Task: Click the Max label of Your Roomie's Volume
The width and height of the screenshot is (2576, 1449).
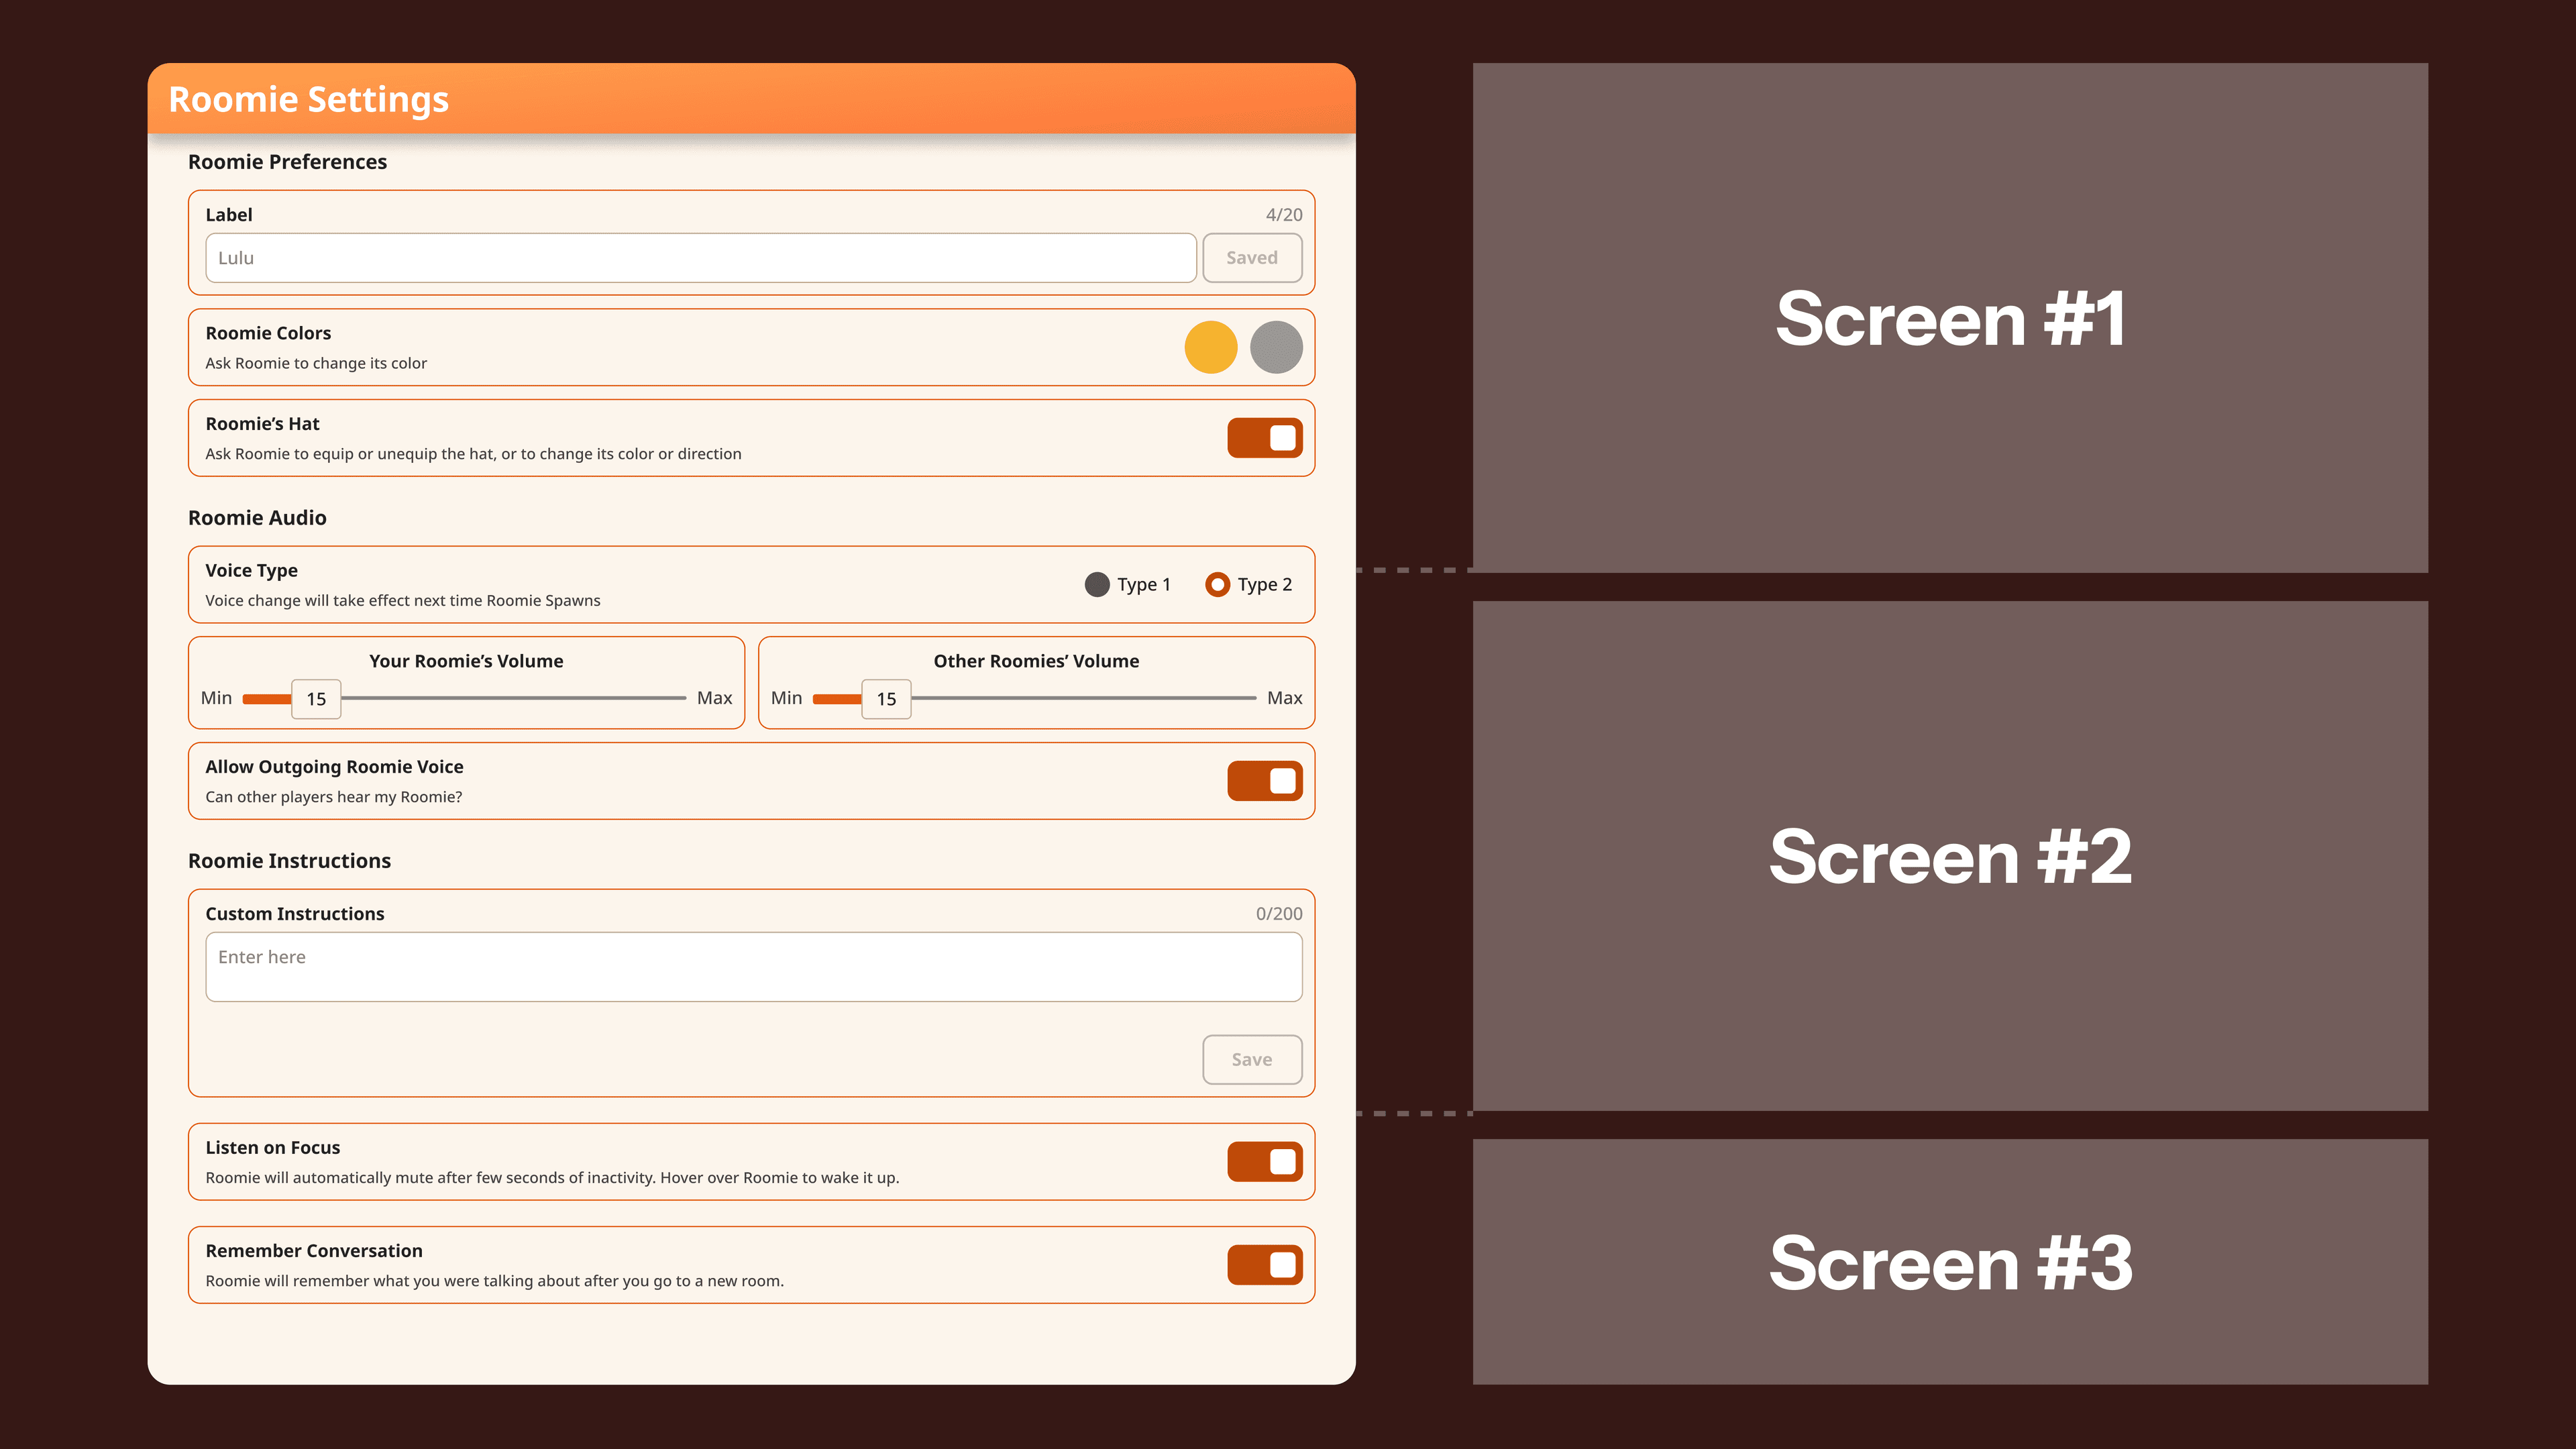Action: tap(714, 698)
